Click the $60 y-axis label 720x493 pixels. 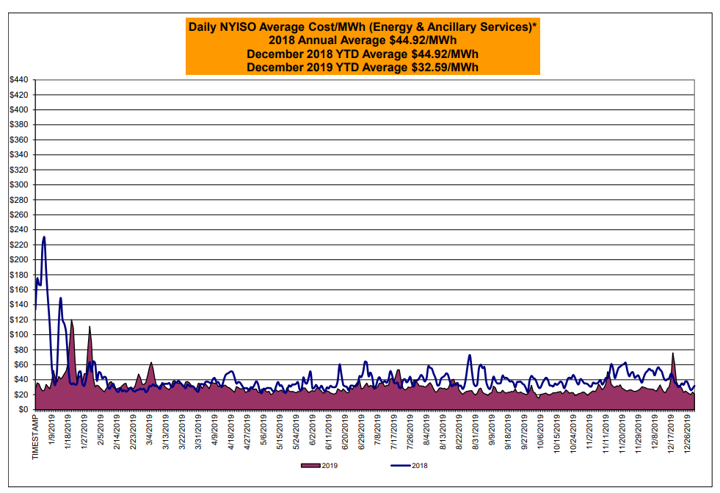21,364
